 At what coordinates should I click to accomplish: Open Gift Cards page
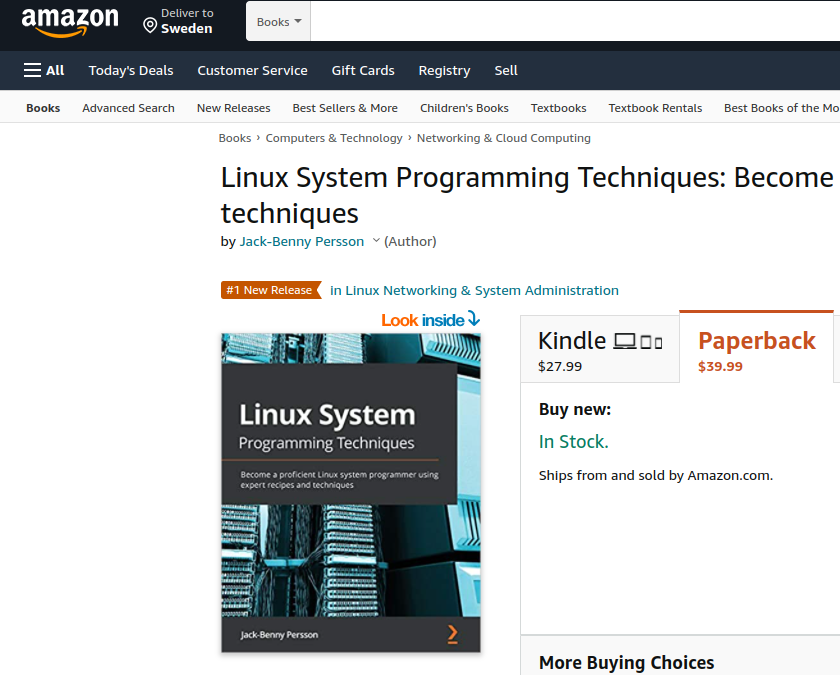pos(363,70)
